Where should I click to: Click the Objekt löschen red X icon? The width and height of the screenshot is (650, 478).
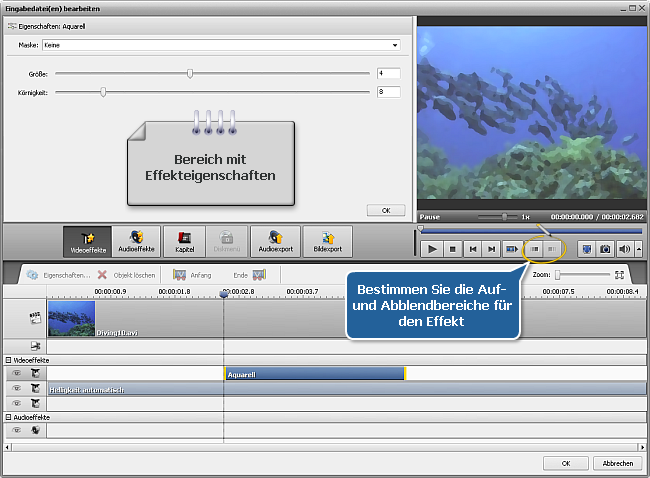tap(102, 274)
